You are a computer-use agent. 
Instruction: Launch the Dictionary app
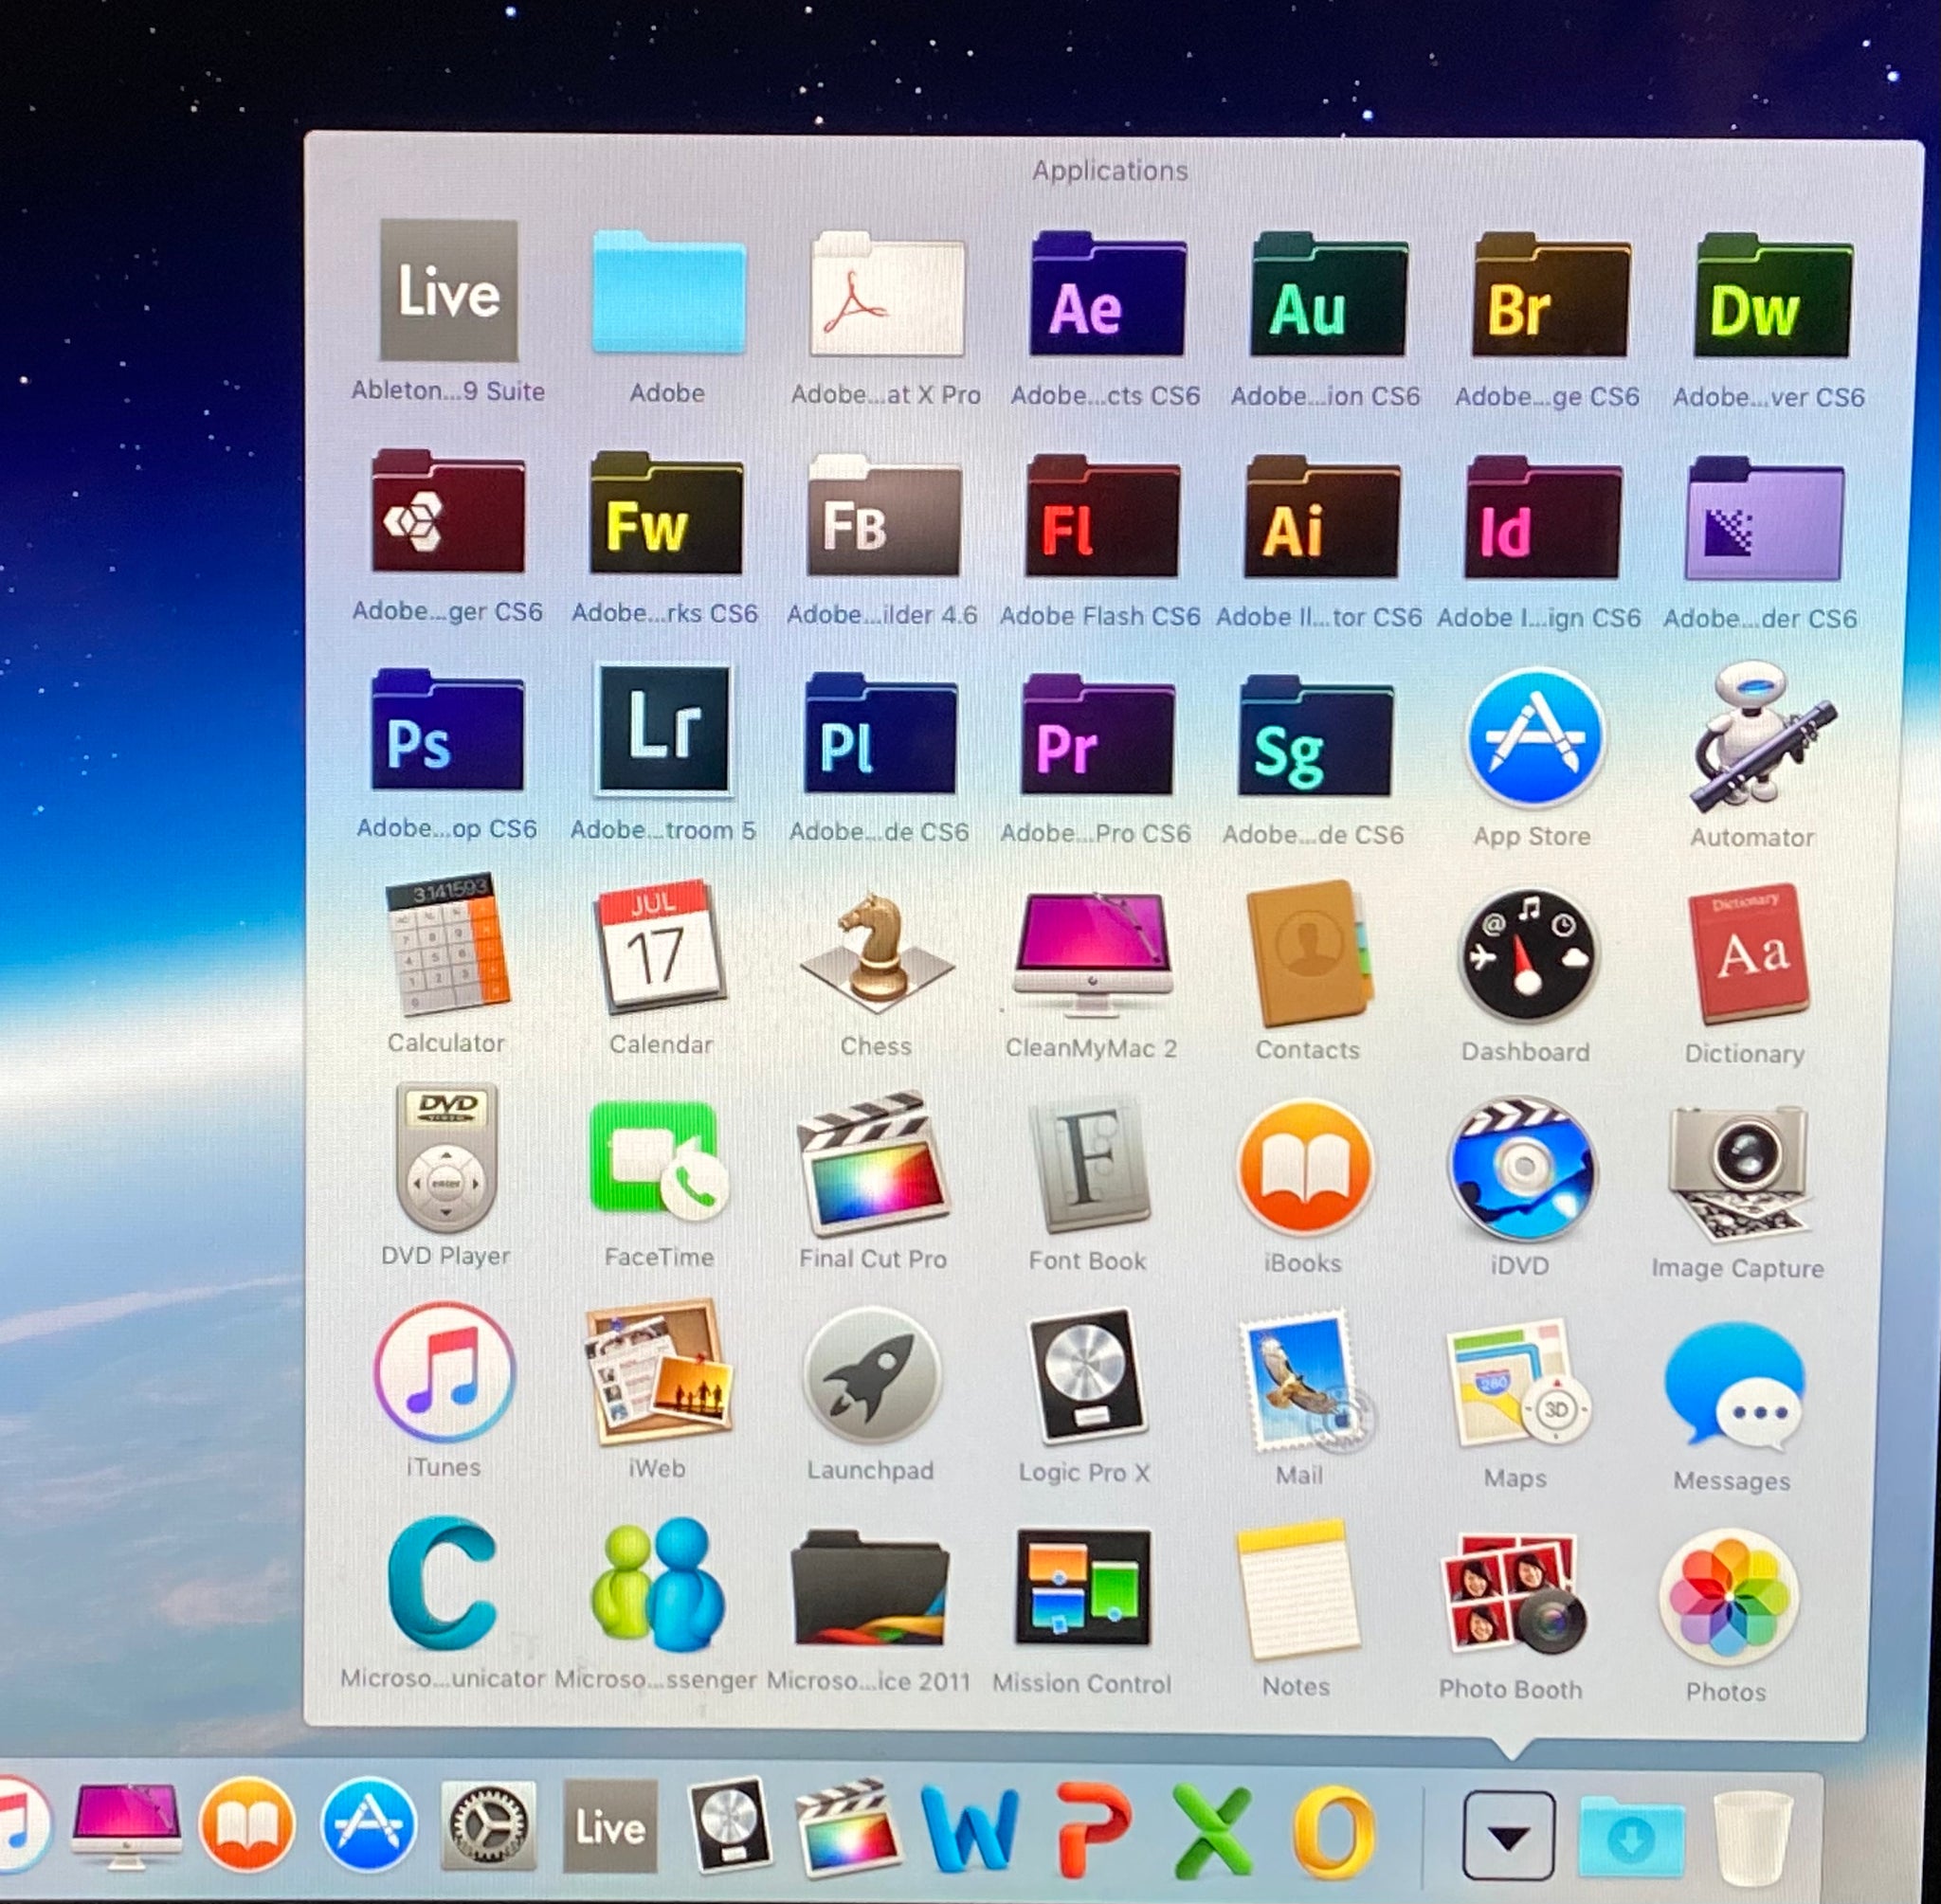click(x=1748, y=954)
